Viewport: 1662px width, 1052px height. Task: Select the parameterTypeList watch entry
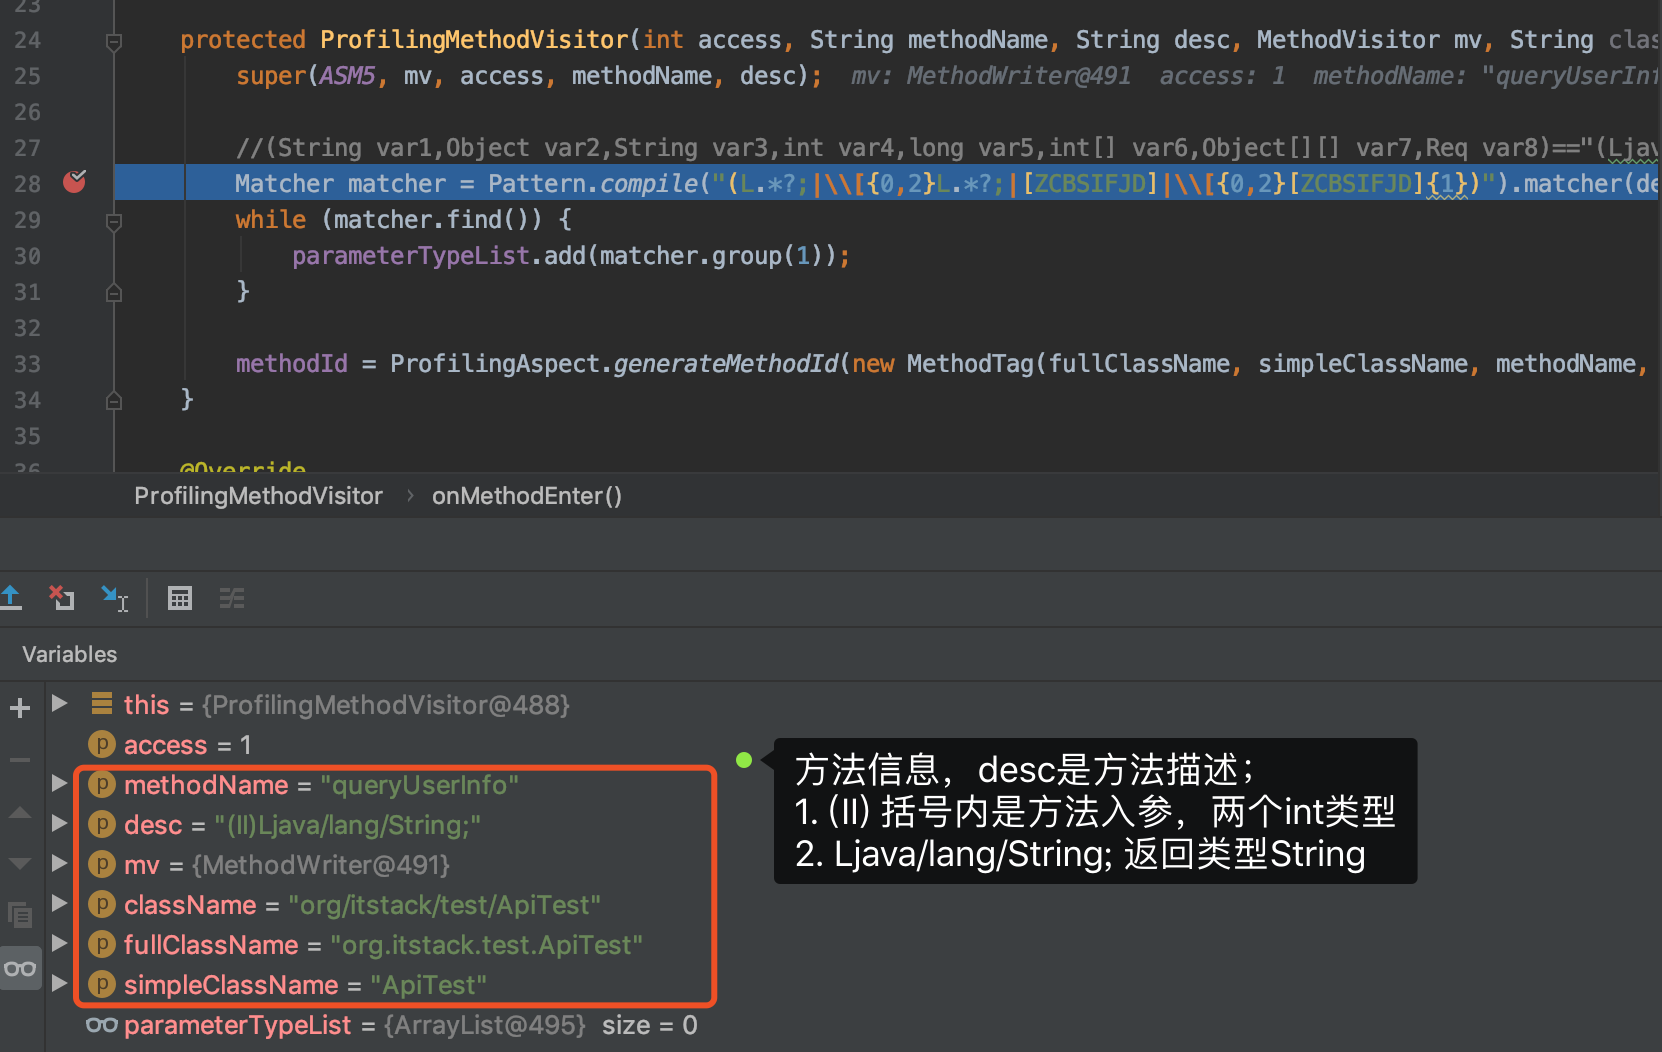(x=392, y=1025)
